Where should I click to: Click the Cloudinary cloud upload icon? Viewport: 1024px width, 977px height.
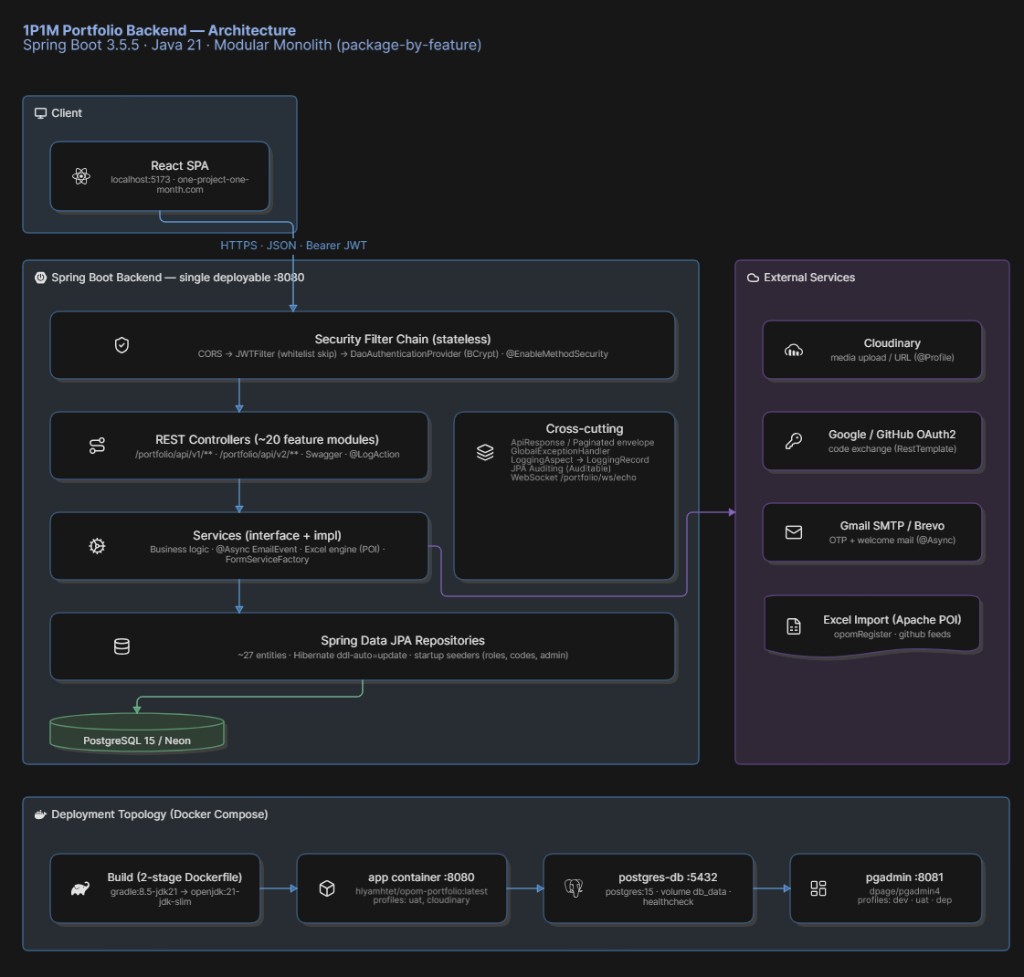pyautogui.click(x=793, y=350)
